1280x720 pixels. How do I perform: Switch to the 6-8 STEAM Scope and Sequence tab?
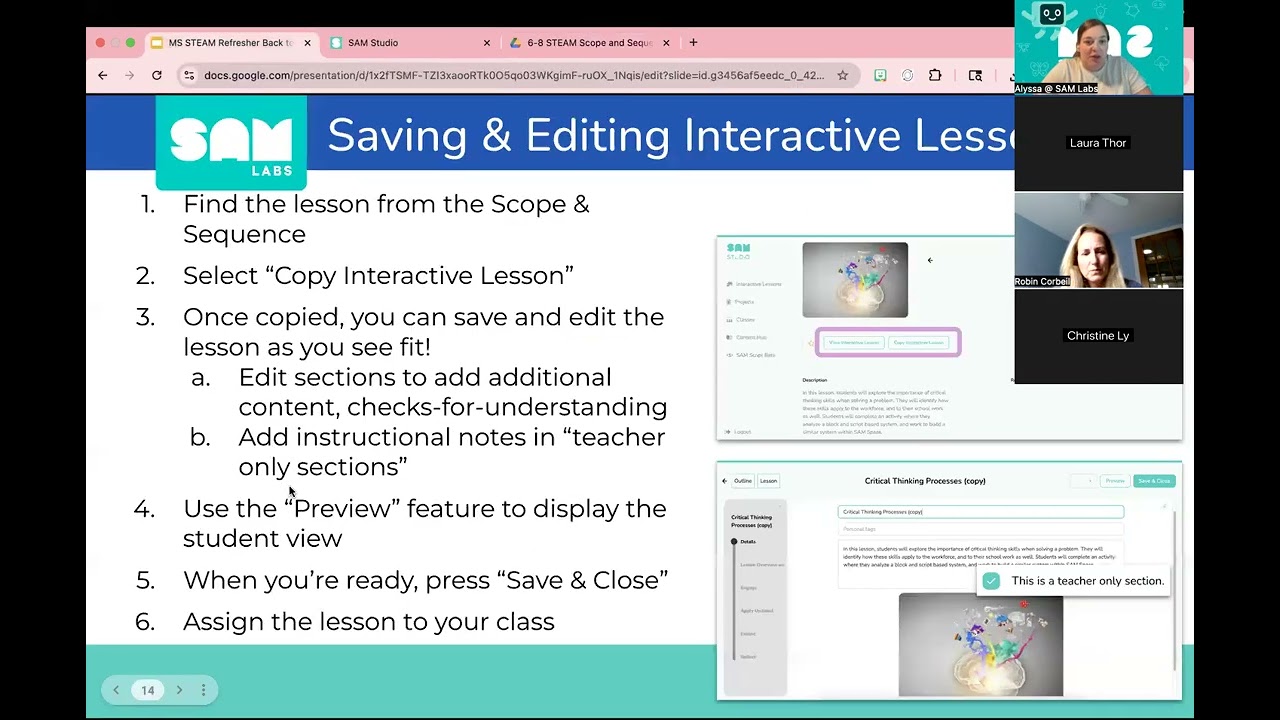click(590, 43)
